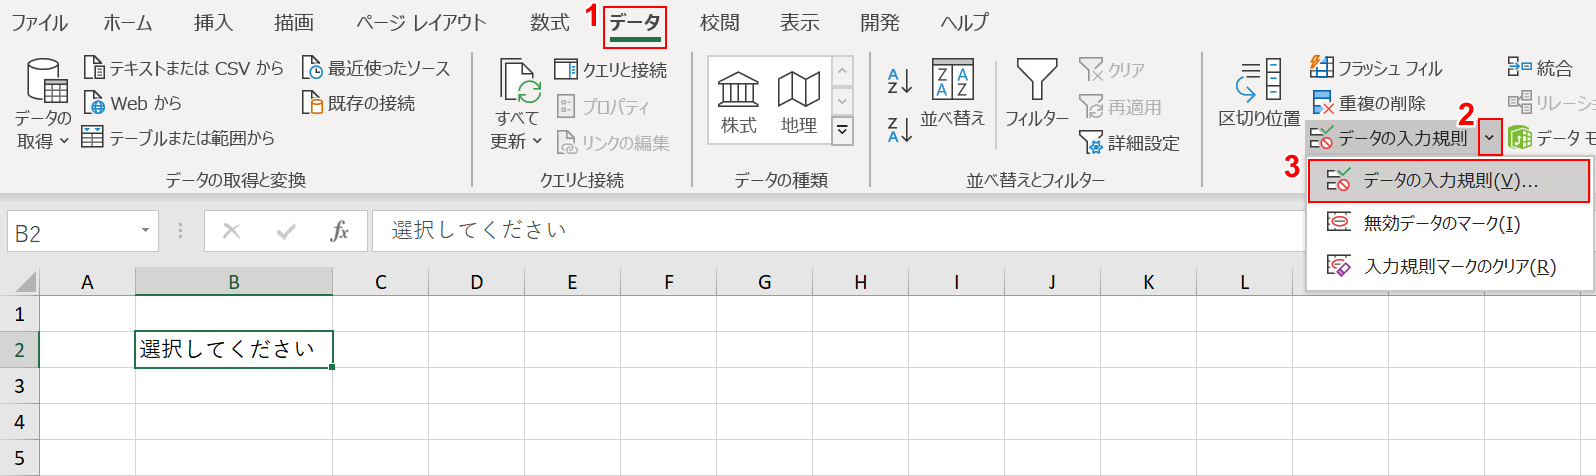
Task: Click the formula bar enter checkmark
Action: [x=286, y=231]
